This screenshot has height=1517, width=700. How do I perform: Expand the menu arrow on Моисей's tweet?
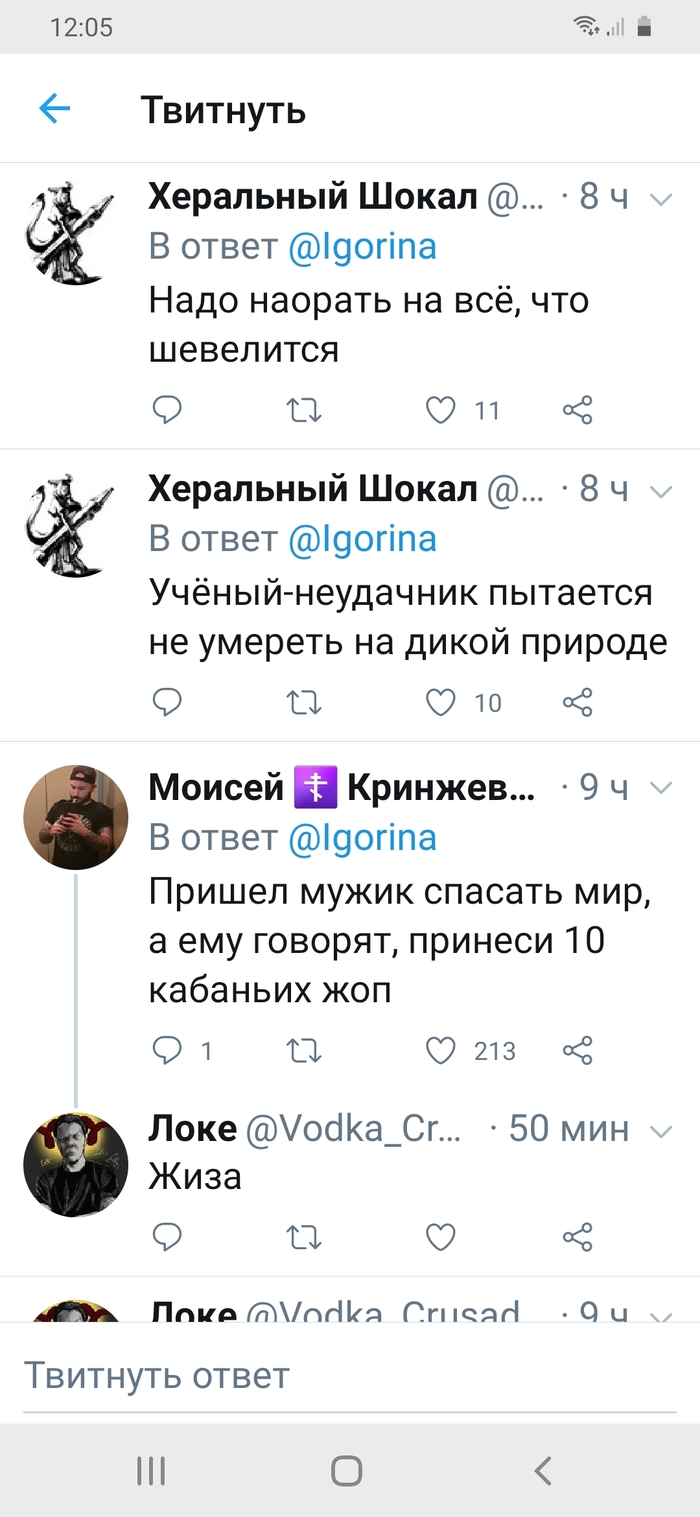pyautogui.click(x=661, y=789)
